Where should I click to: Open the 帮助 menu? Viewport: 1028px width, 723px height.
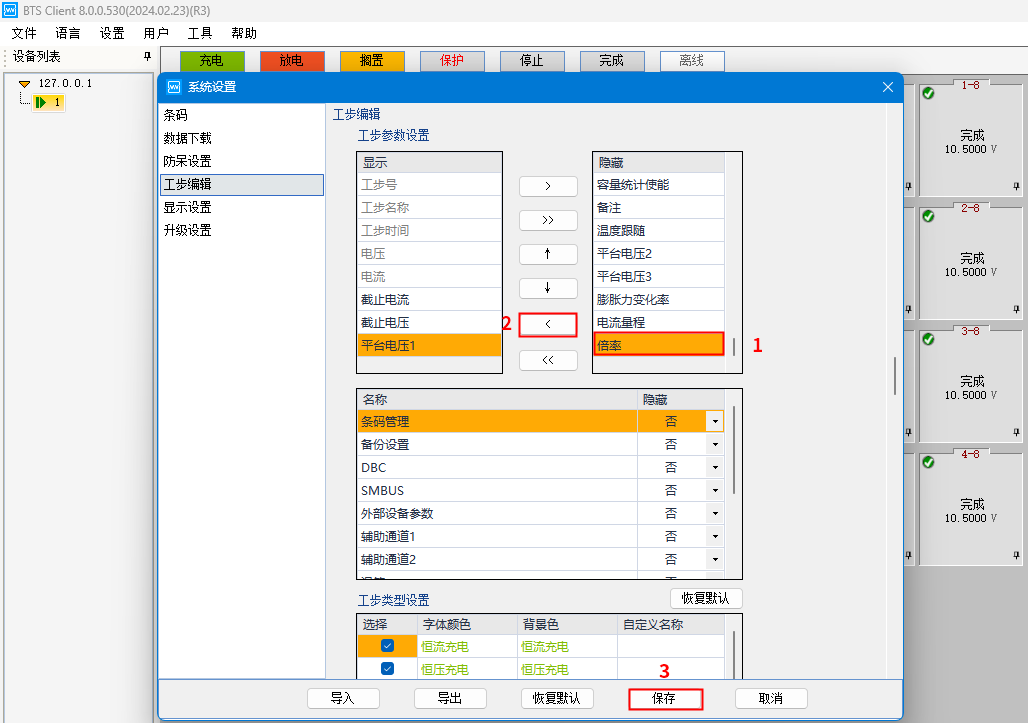point(244,33)
